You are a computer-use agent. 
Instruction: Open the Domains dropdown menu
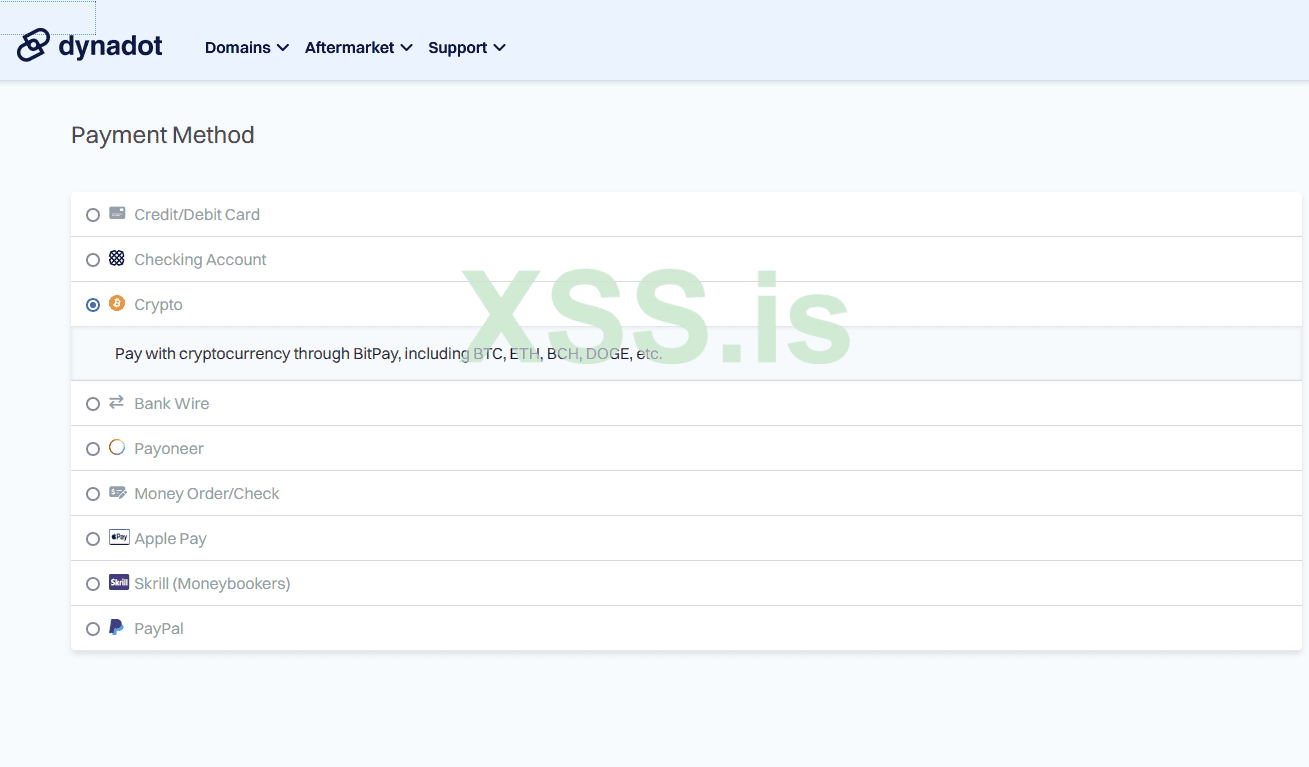pyautogui.click(x=247, y=47)
